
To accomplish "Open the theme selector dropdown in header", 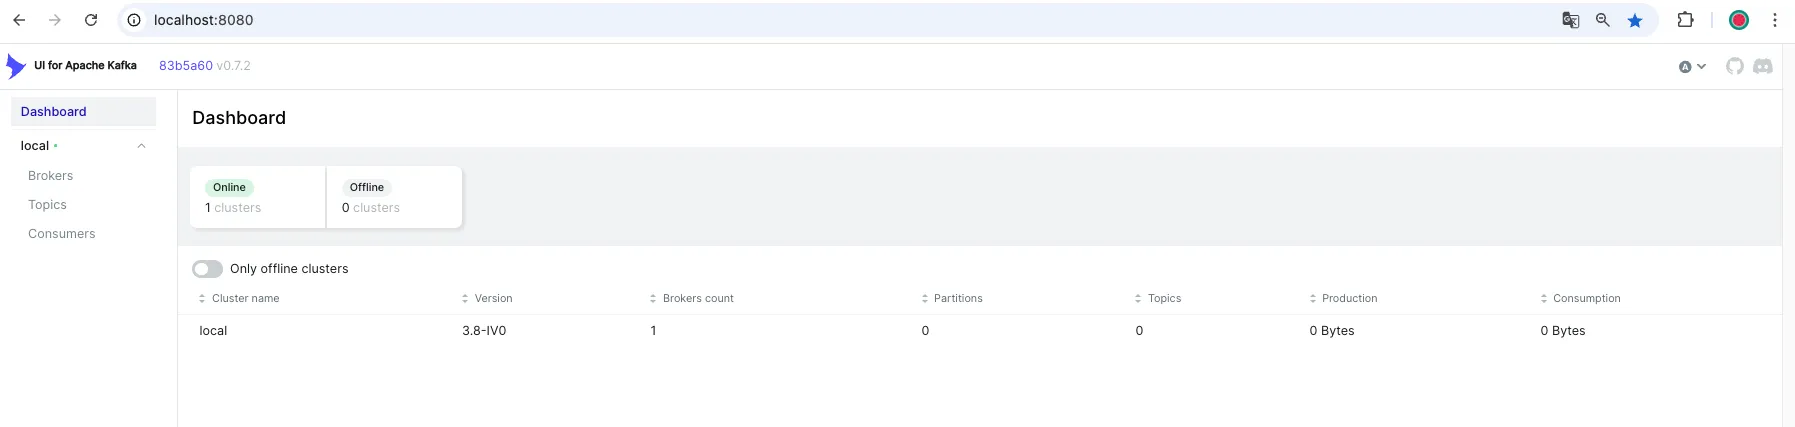I will 1692,67.
